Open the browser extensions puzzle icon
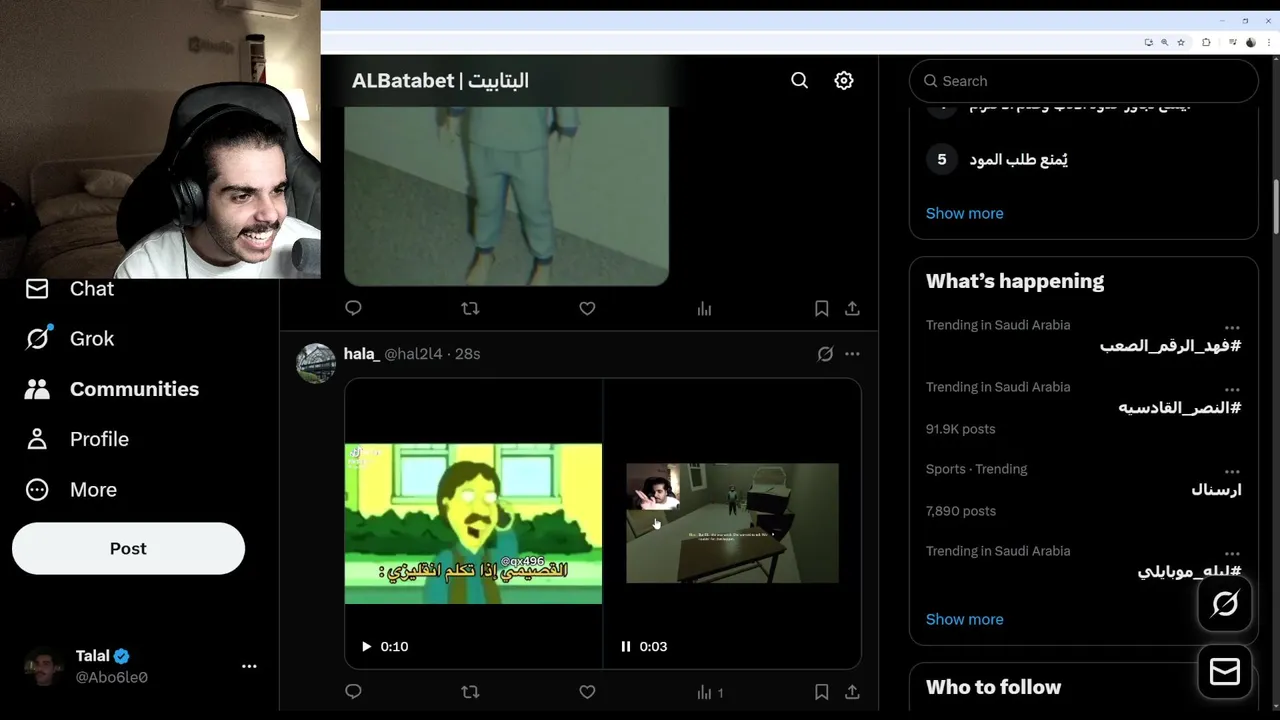The image size is (1280, 720). click(x=1206, y=42)
